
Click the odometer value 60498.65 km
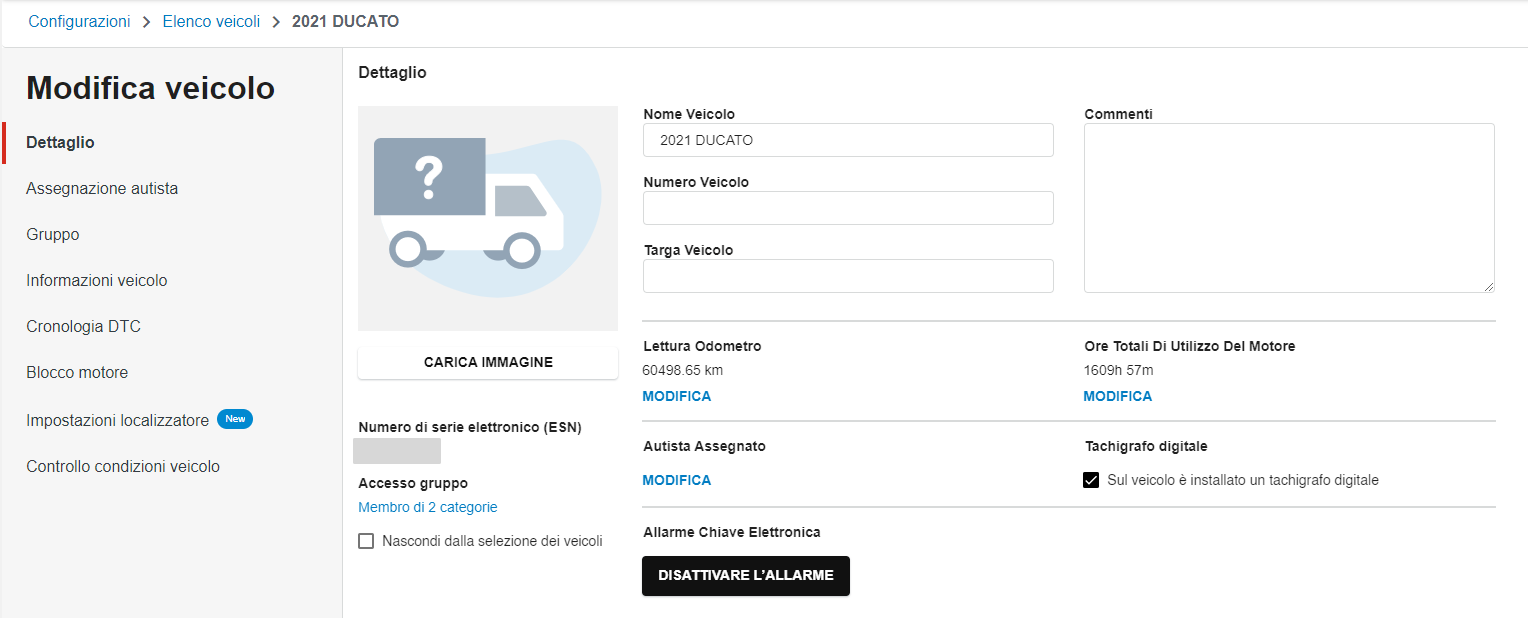coord(682,370)
